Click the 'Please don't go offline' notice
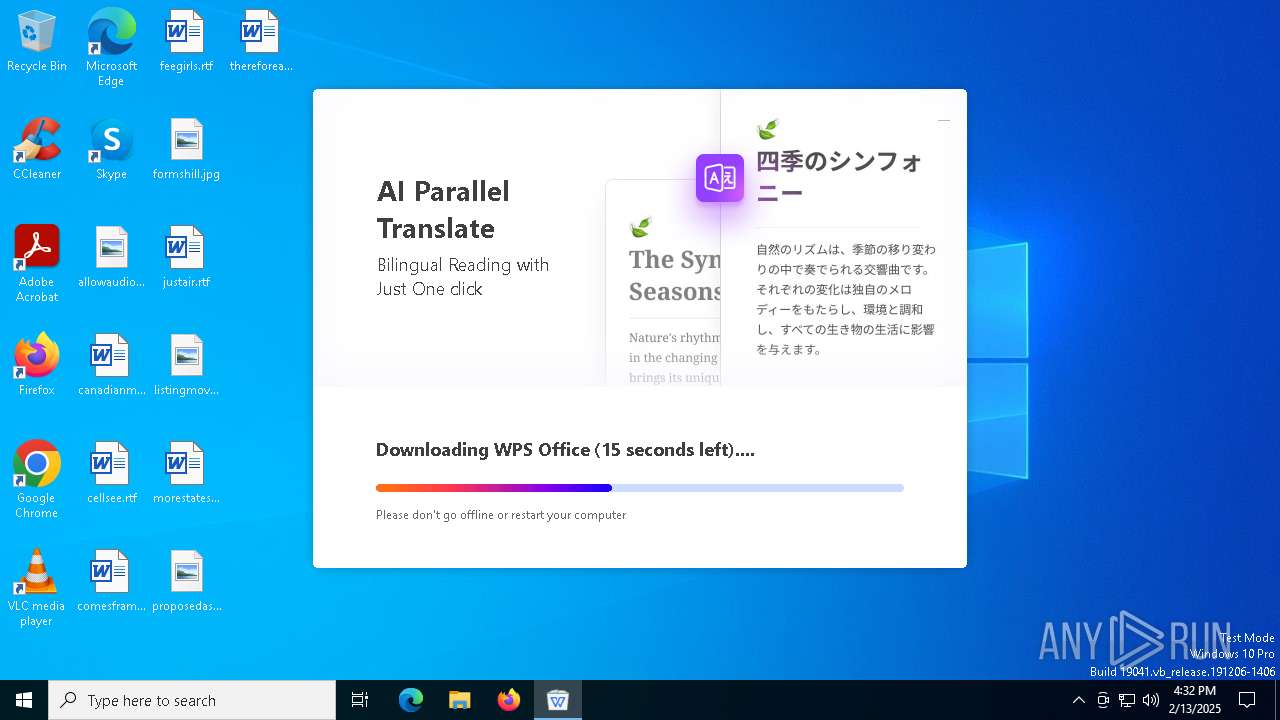Screen dimensions: 1280x720 point(501,515)
